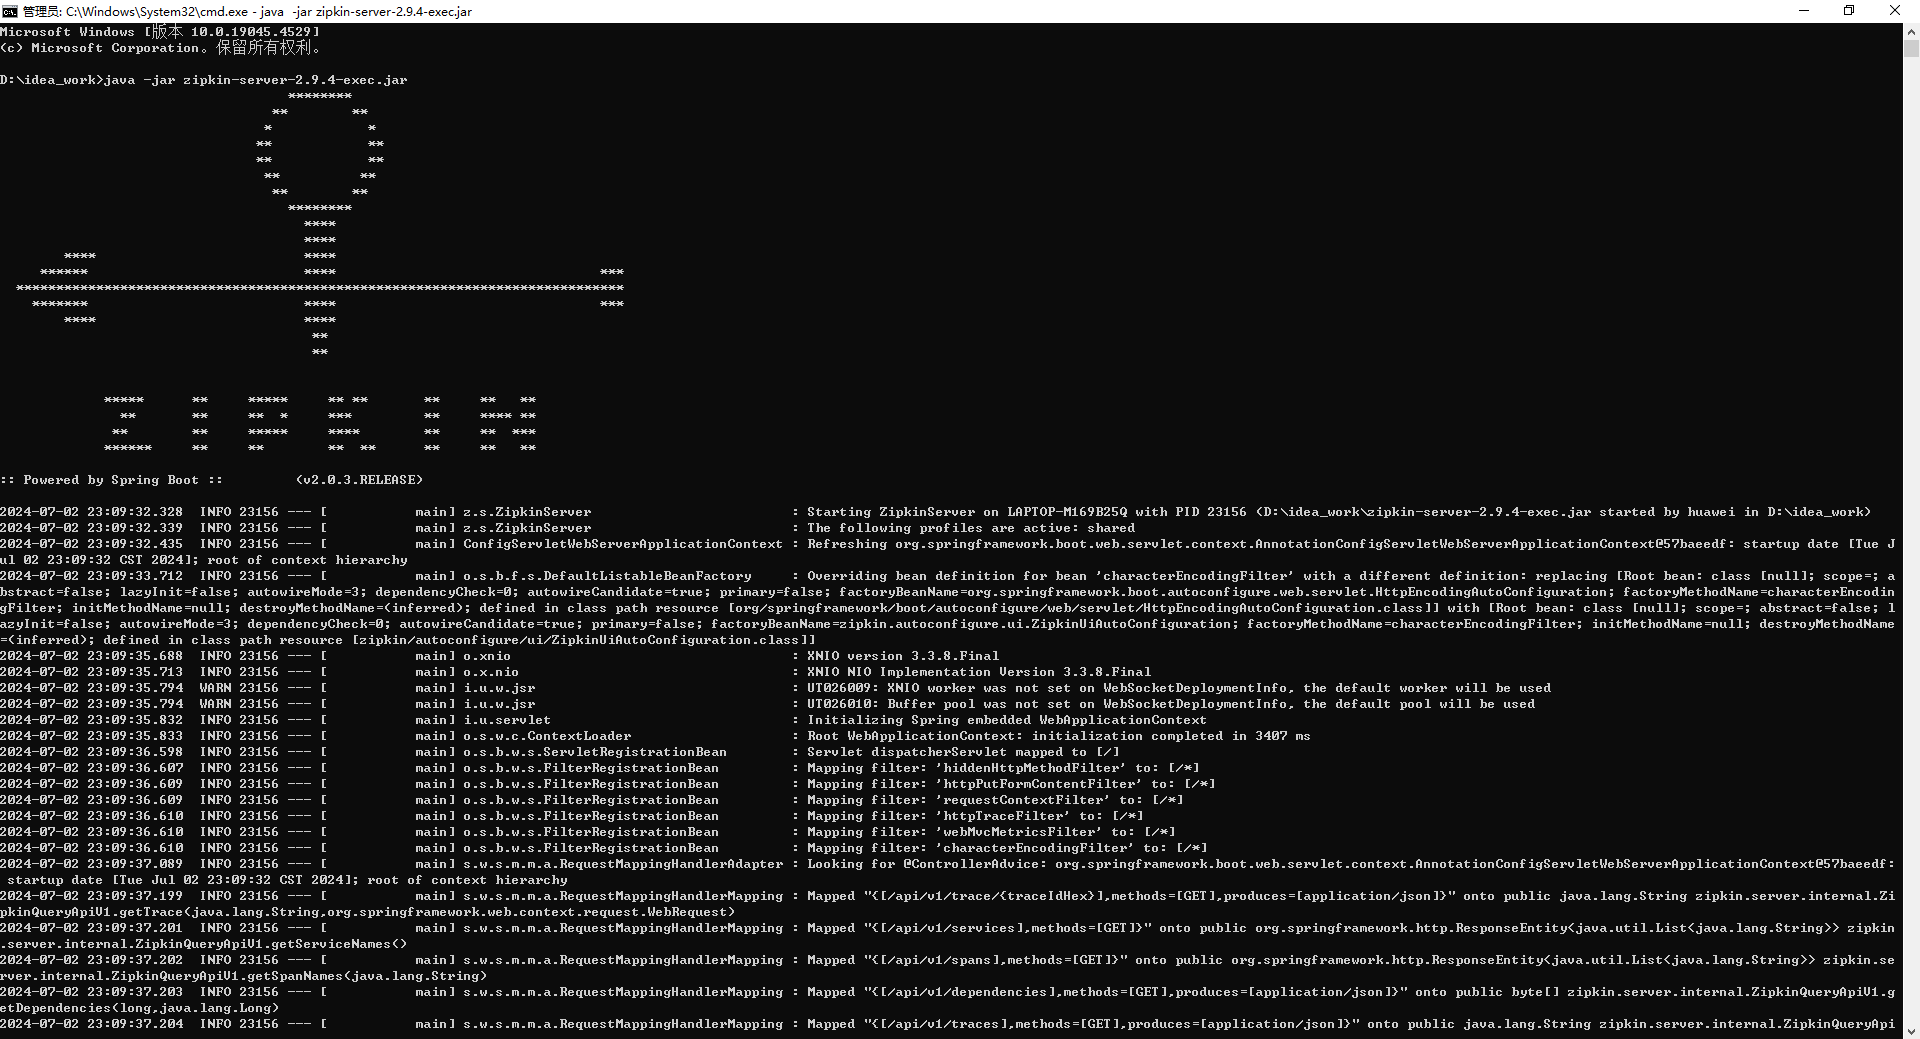Click 'The following profiles are active: shared'
The image size is (1920, 1039).
click(971, 528)
